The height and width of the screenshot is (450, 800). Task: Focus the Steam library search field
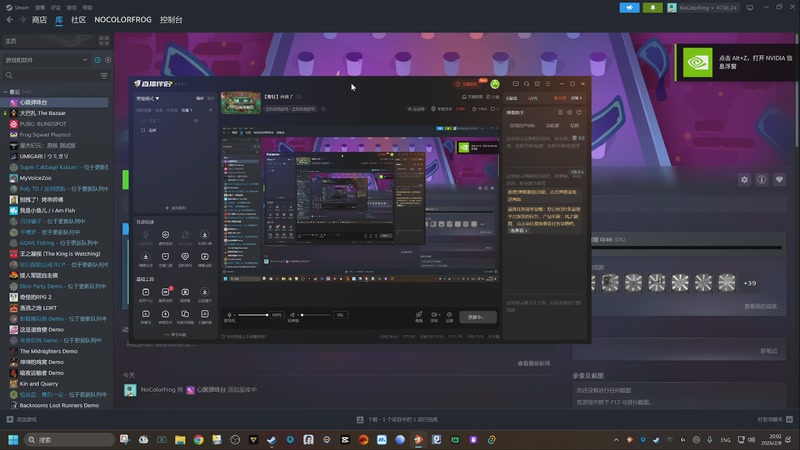coord(50,76)
